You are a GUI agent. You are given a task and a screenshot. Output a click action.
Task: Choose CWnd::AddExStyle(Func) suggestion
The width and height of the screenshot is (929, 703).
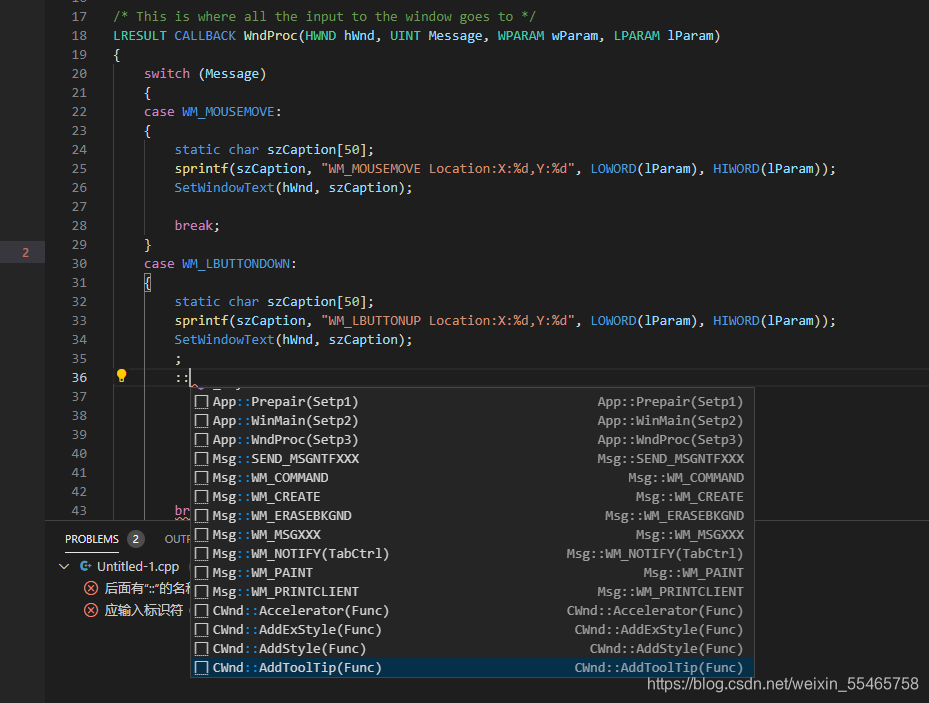click(x=472, y=629)
